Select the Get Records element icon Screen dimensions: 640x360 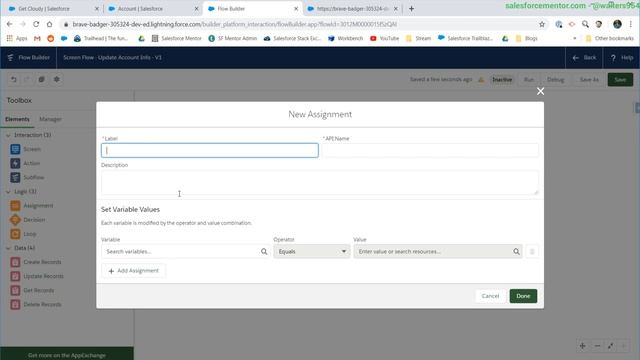point(15,290)
